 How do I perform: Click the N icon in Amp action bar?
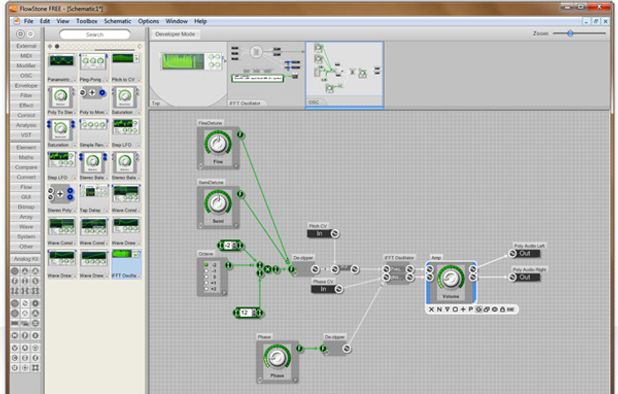coord(439,309)
